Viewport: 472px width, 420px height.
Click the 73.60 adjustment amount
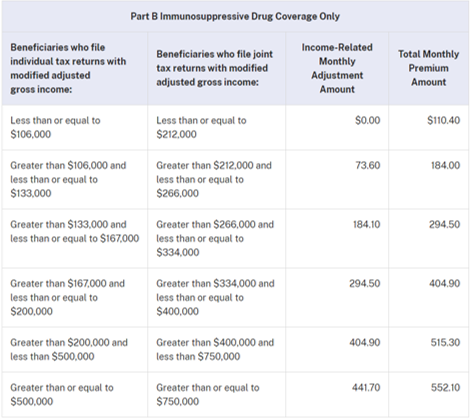(x=368, y=165)
